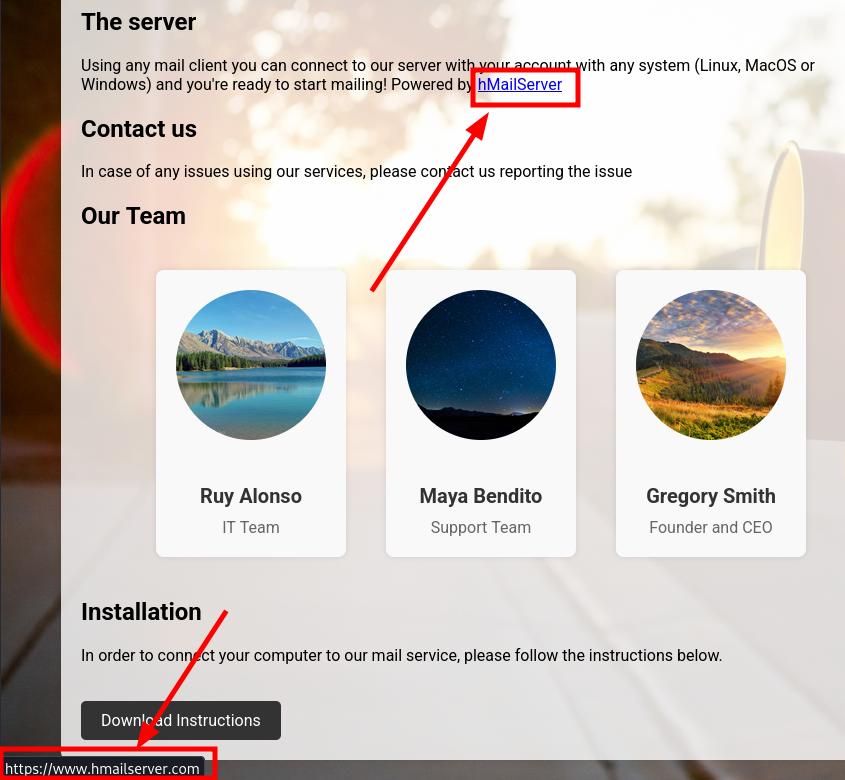845x780 pixels.
Task: Click the text about reporting issues
Action: tap(356, 171)
